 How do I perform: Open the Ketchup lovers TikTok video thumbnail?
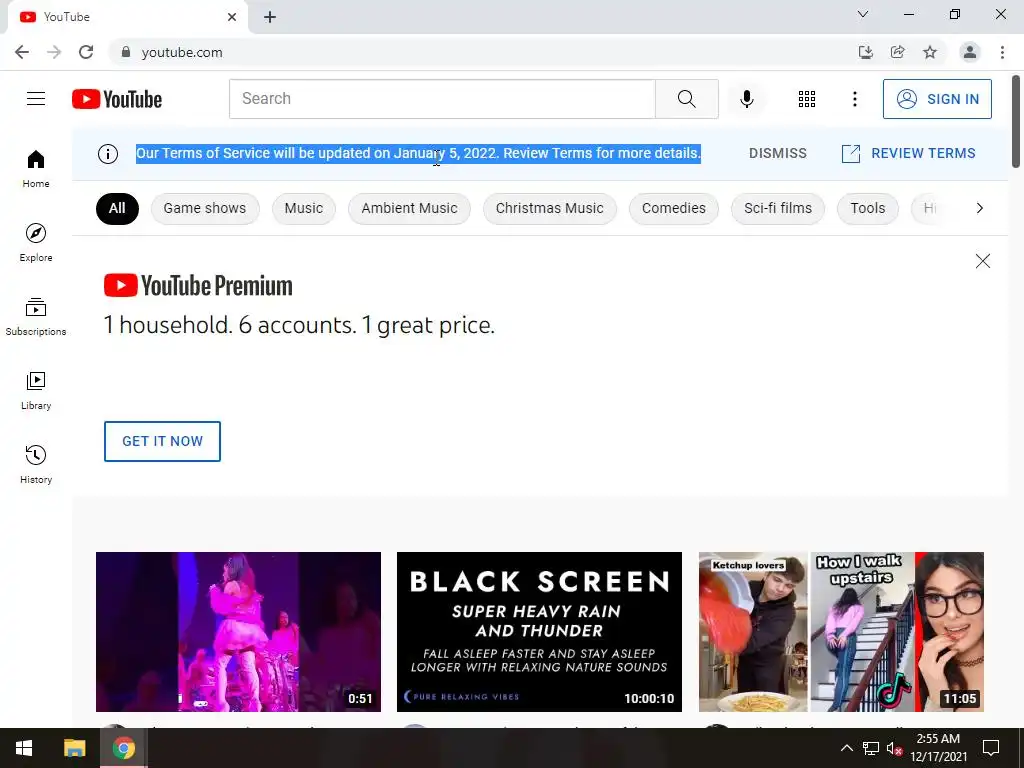coord(841,632)
